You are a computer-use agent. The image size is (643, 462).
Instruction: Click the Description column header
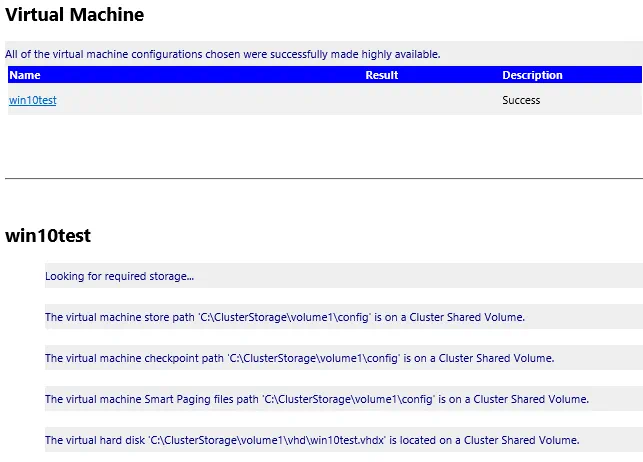[532, 75]
